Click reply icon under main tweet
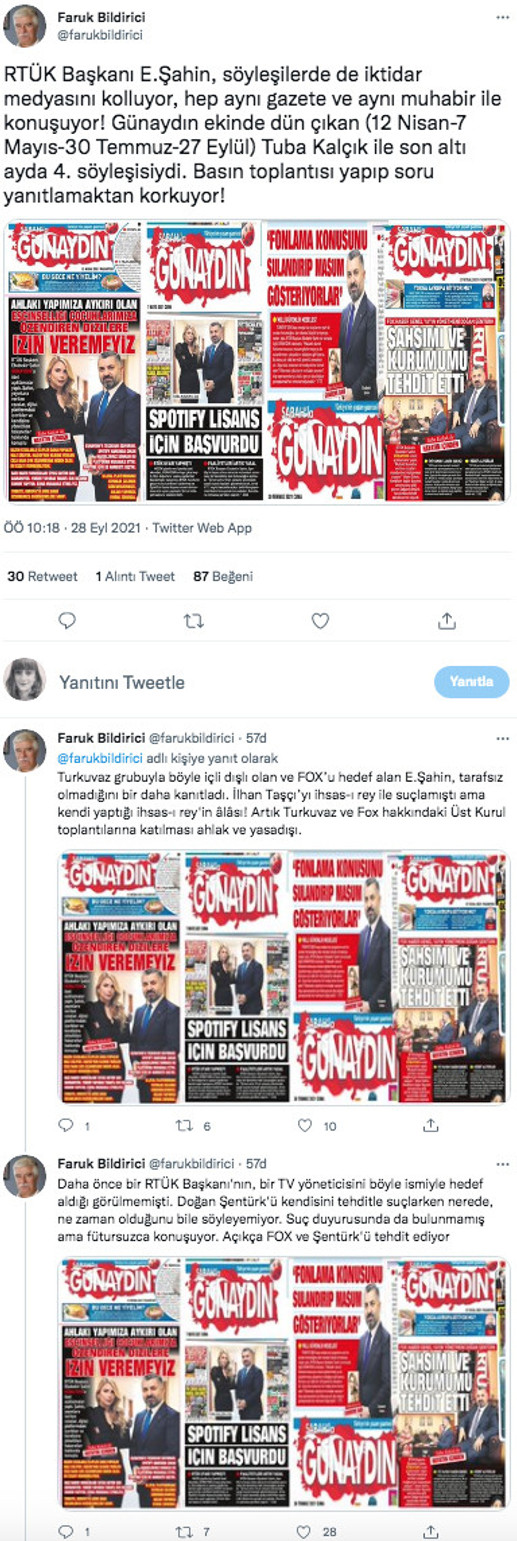This screenshot has width=517, height=1541. (67, 622)
